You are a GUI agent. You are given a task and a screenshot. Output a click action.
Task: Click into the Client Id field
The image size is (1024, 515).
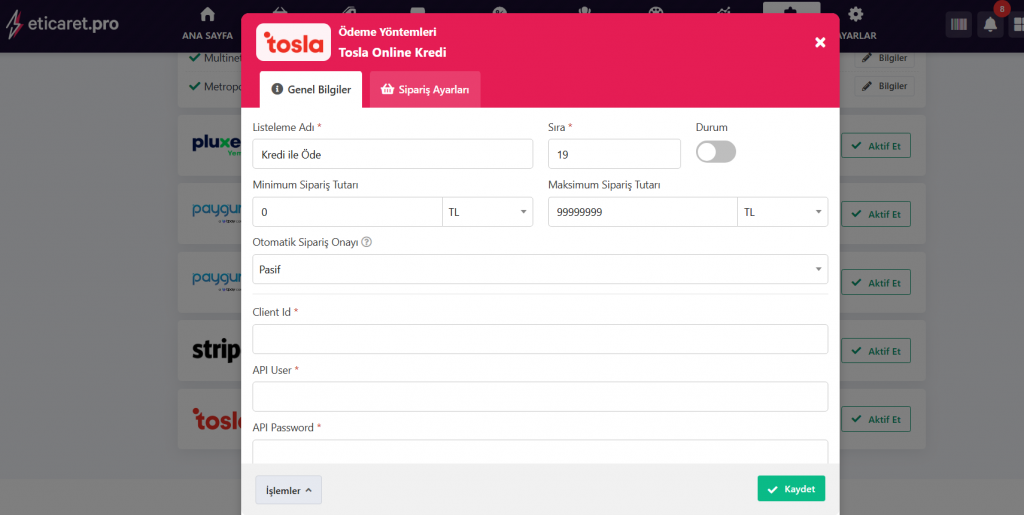pos(540,339)
